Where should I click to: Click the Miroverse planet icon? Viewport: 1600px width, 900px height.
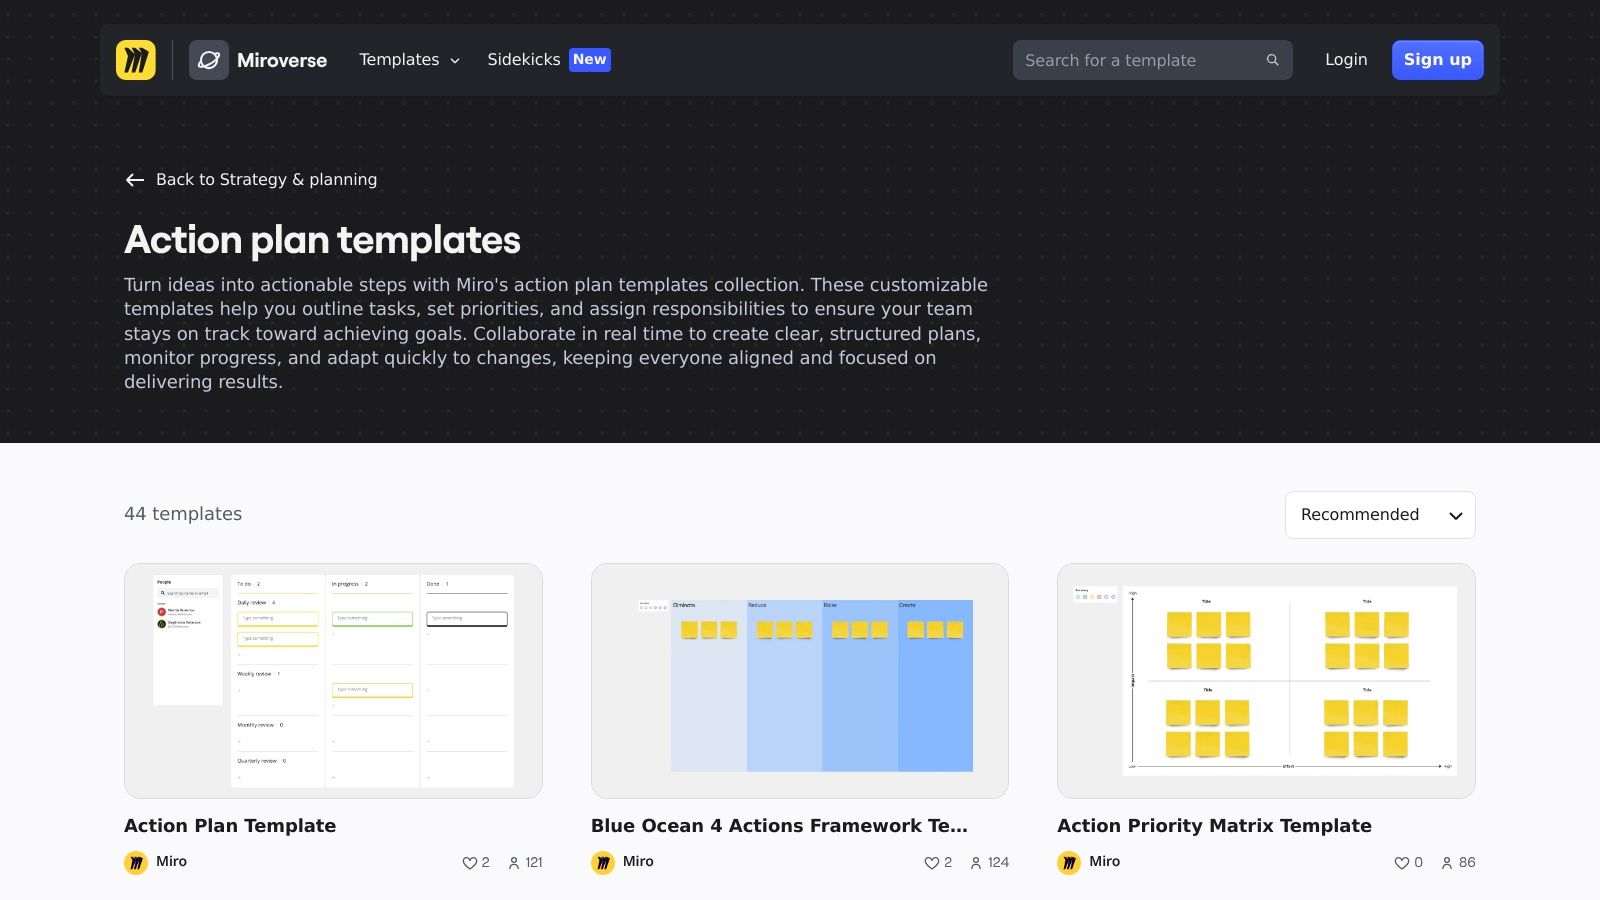point(209,60)
